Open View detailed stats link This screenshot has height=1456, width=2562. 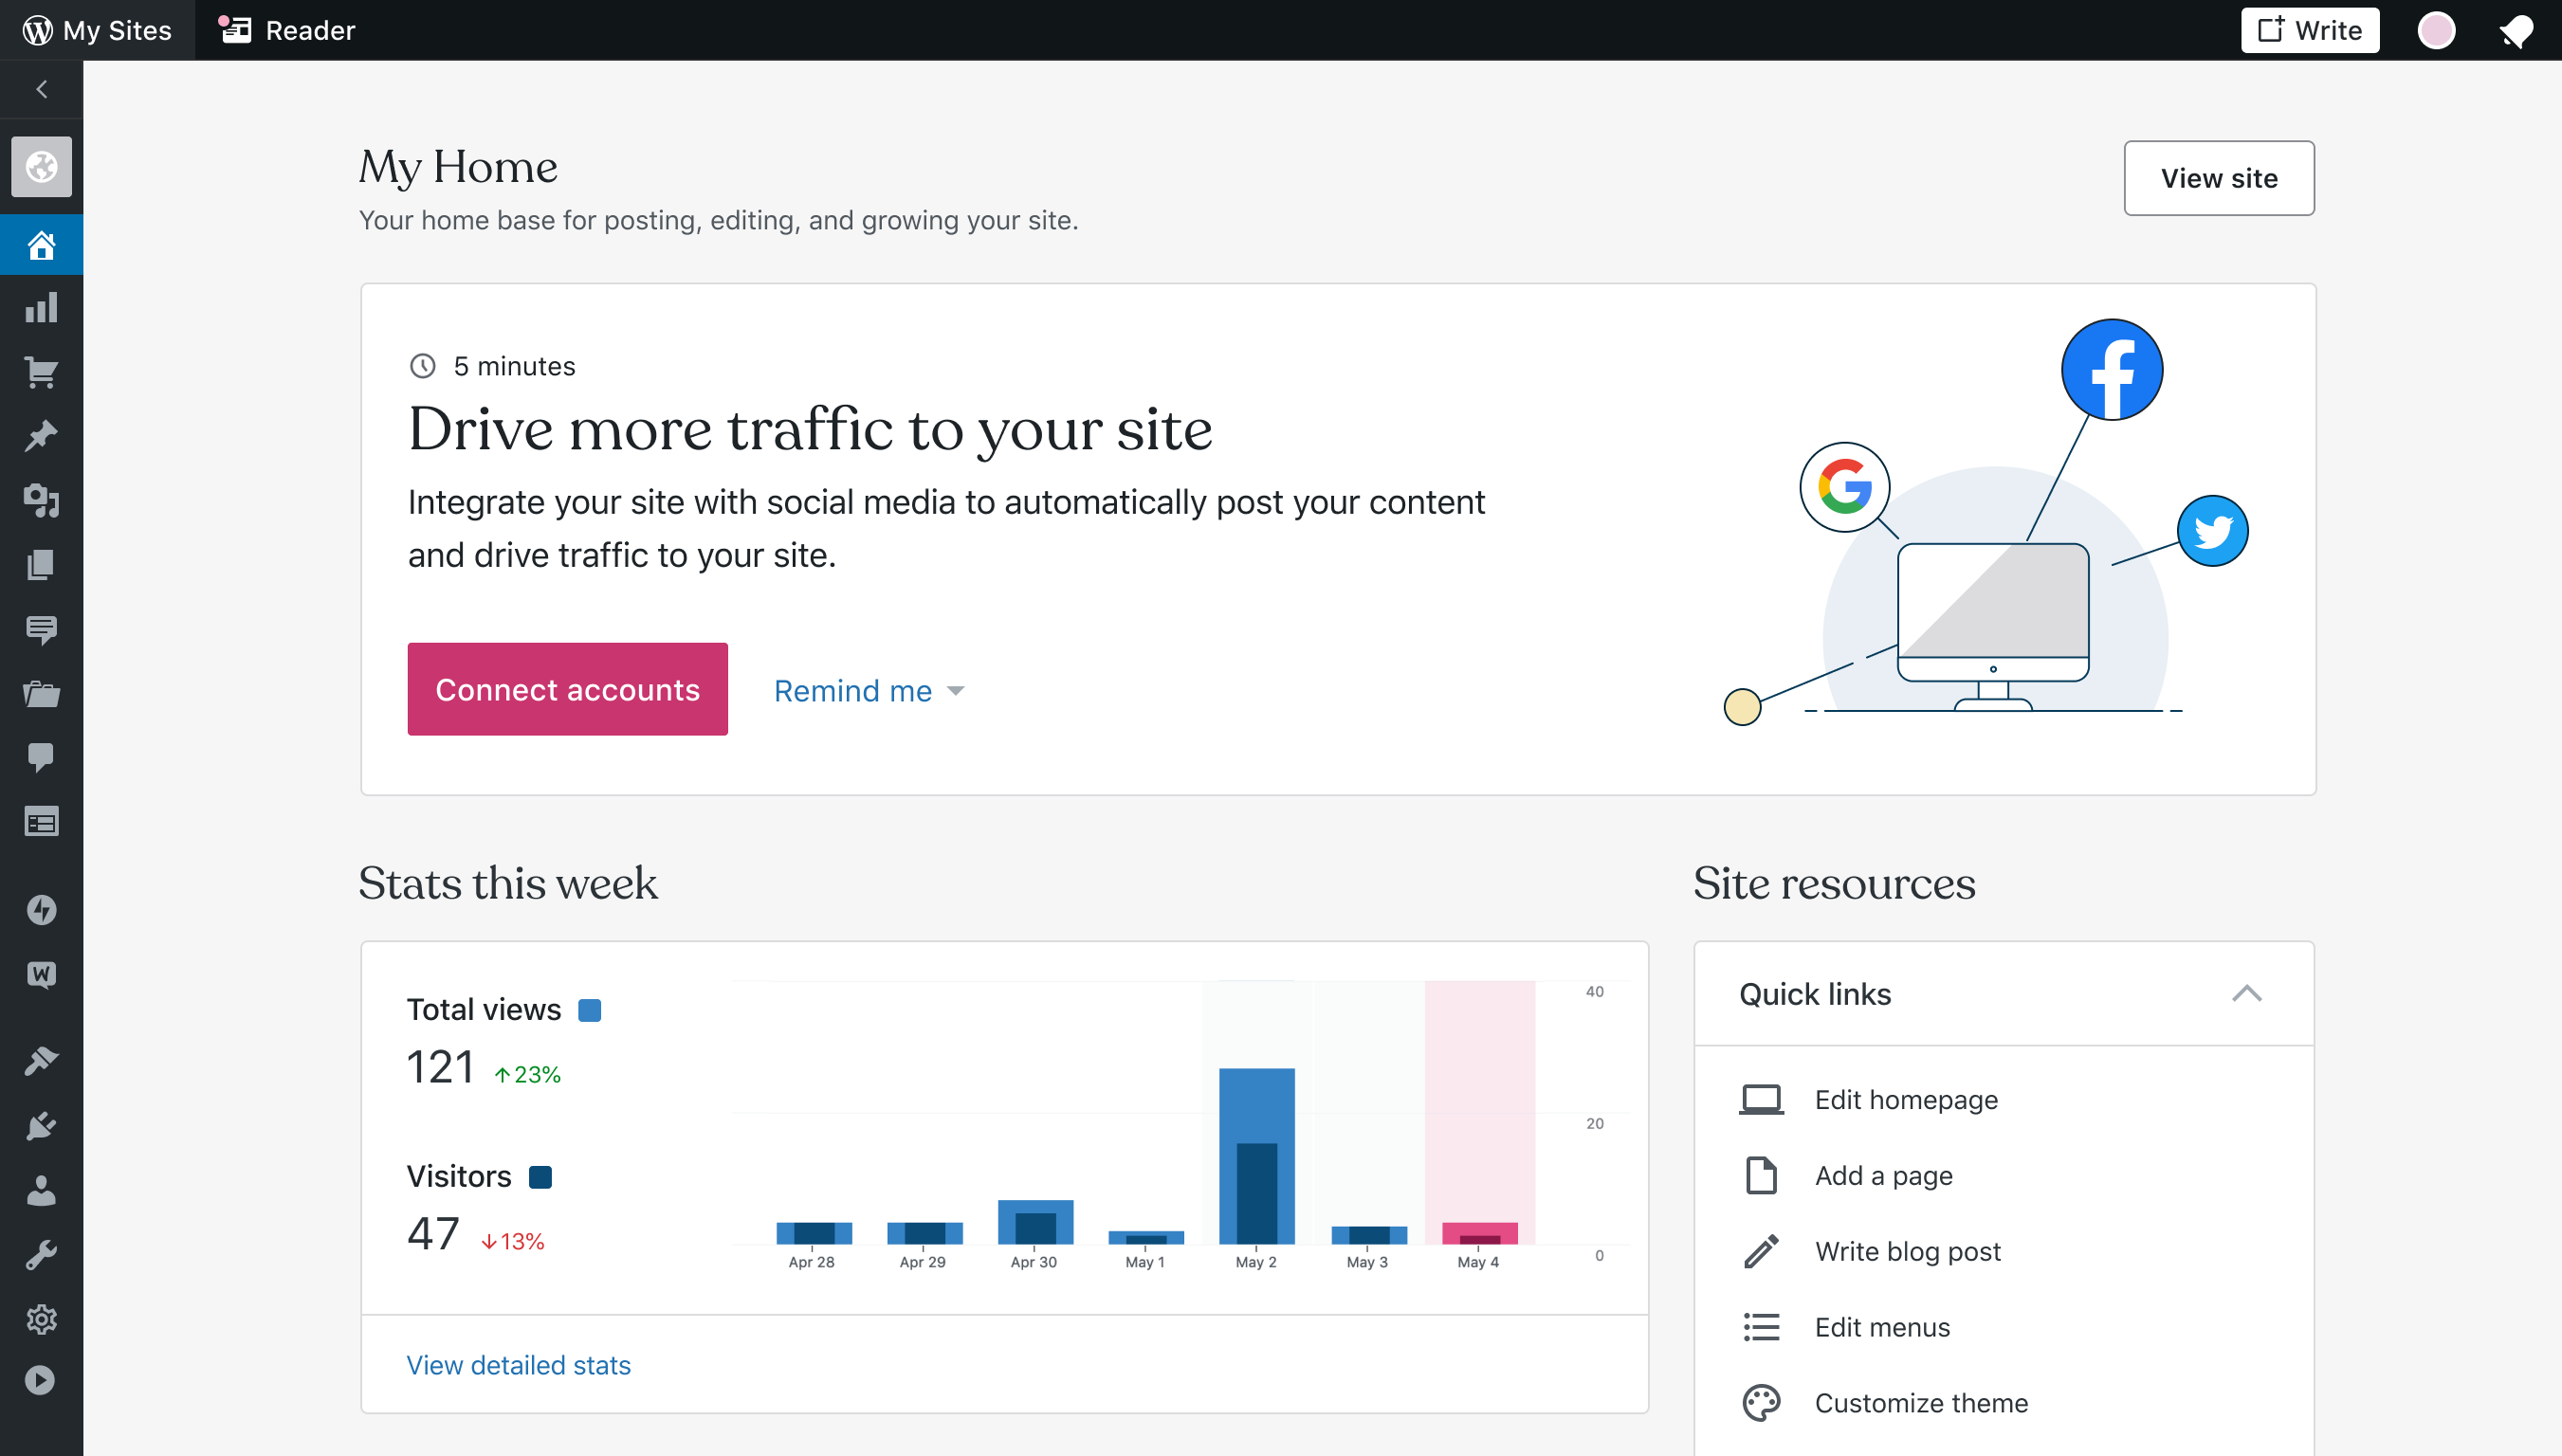[x=518, y=1364]
